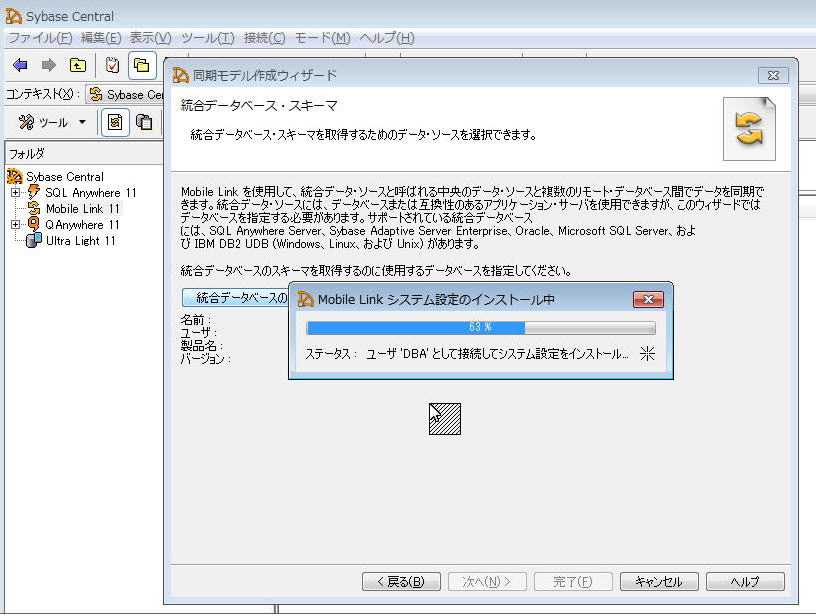This screenshot has width=816, height=616.
Task: Click the sync document icon in wizard header
Action: 749,129
